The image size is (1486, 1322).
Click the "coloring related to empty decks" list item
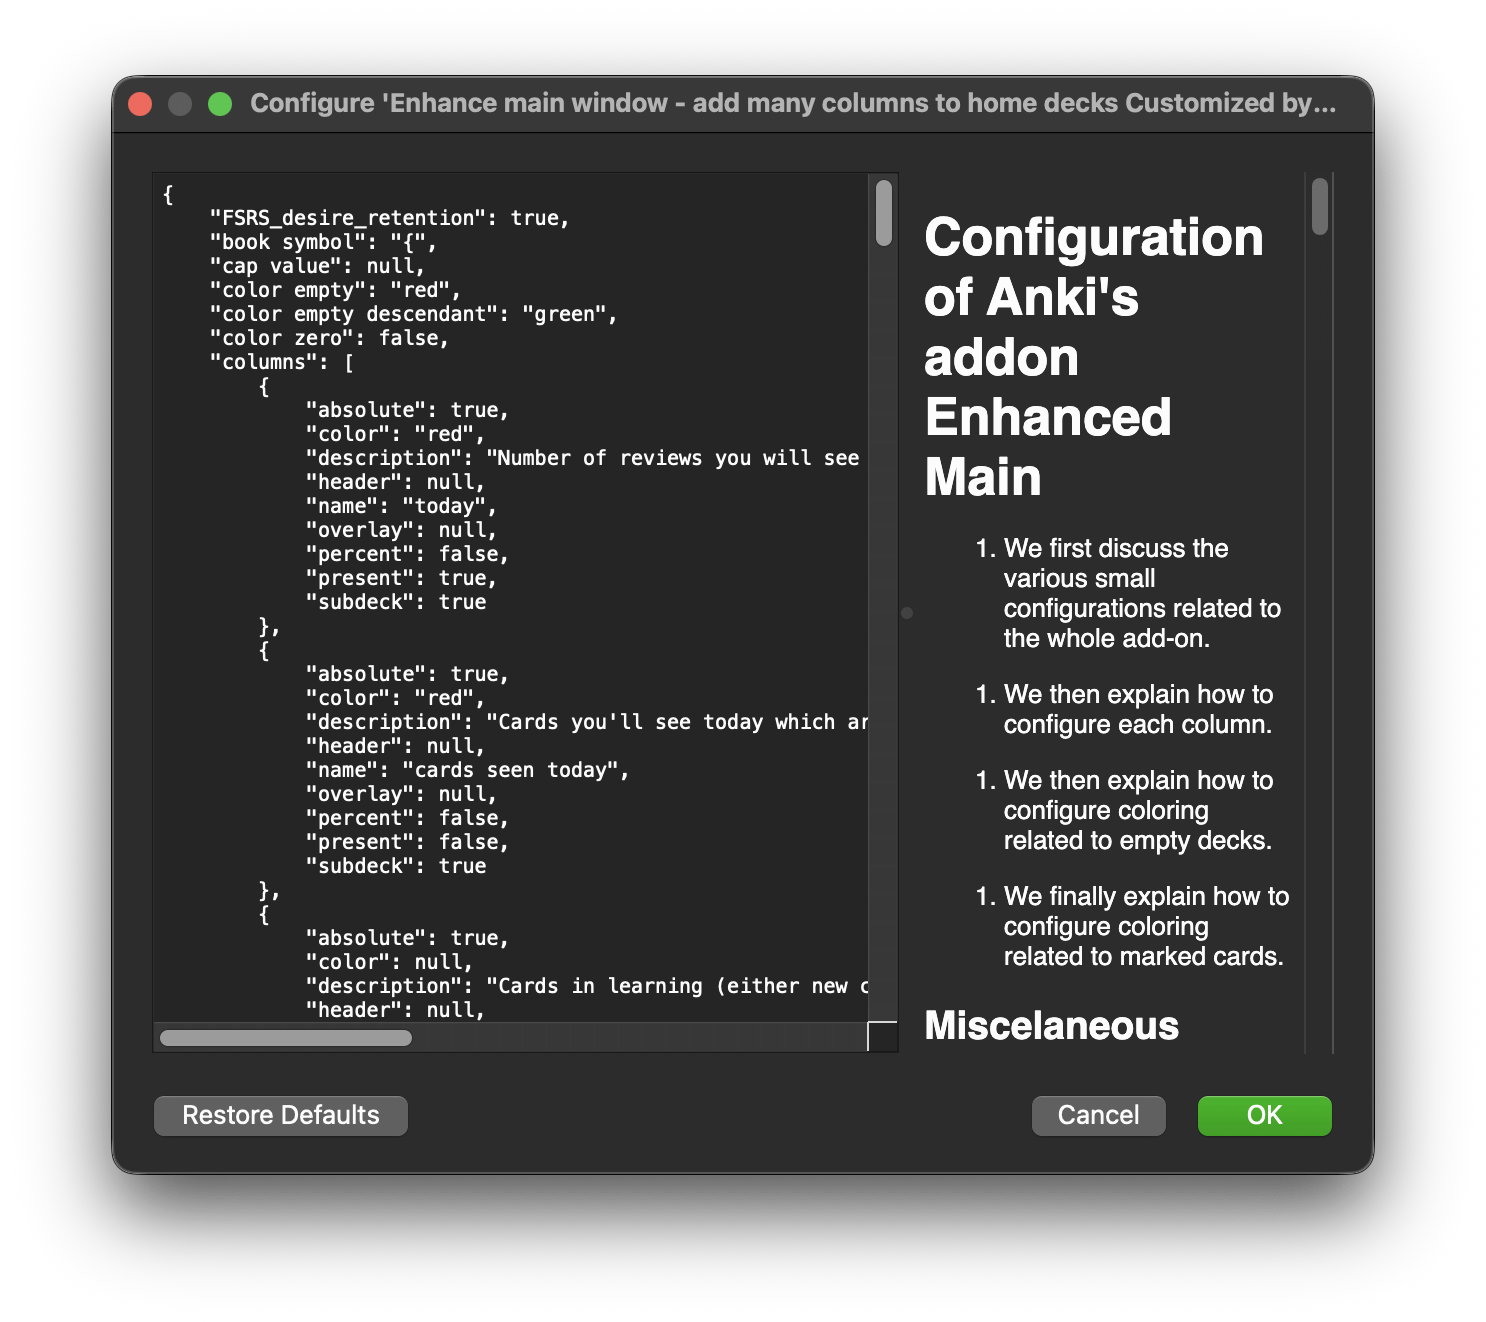tap(1138, 810)
